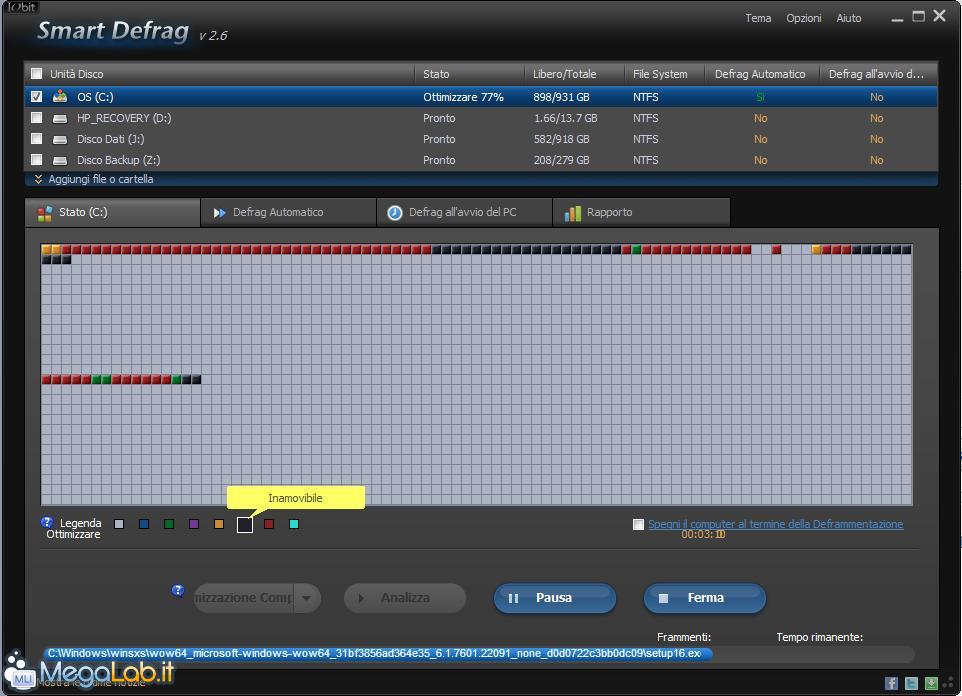Viewport: 962px width, 696px height.
Task: Check the HP_RECOVERY (D:) checkbox
Action: pyautogui.click(x=37, y=117)
